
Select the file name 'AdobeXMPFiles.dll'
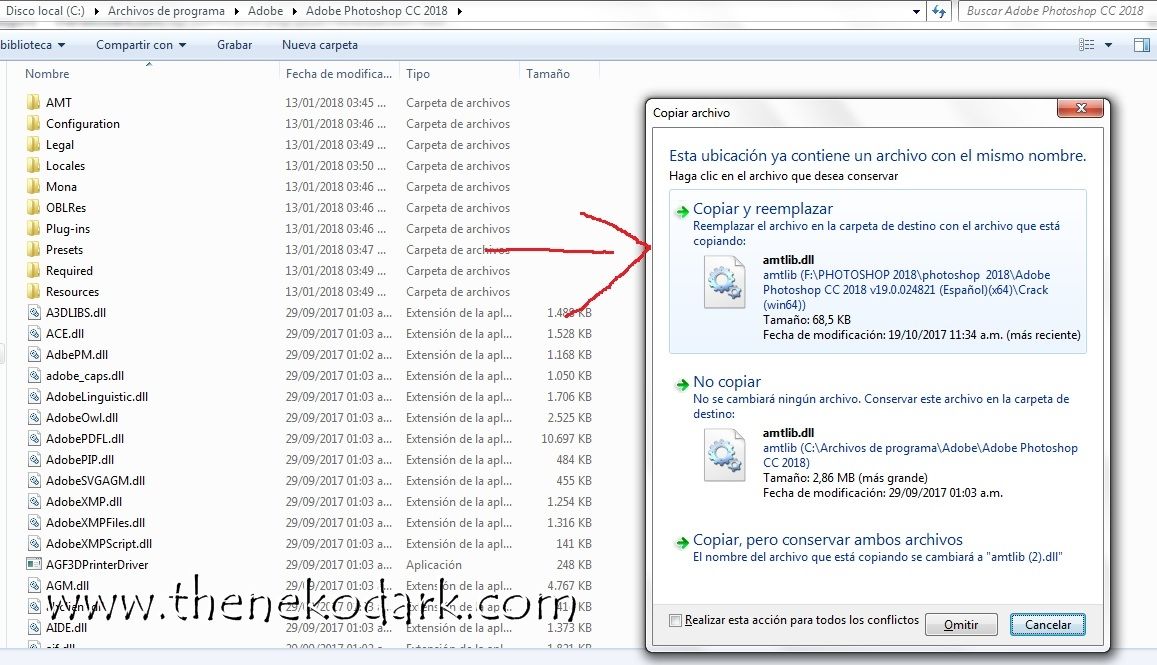95,523
